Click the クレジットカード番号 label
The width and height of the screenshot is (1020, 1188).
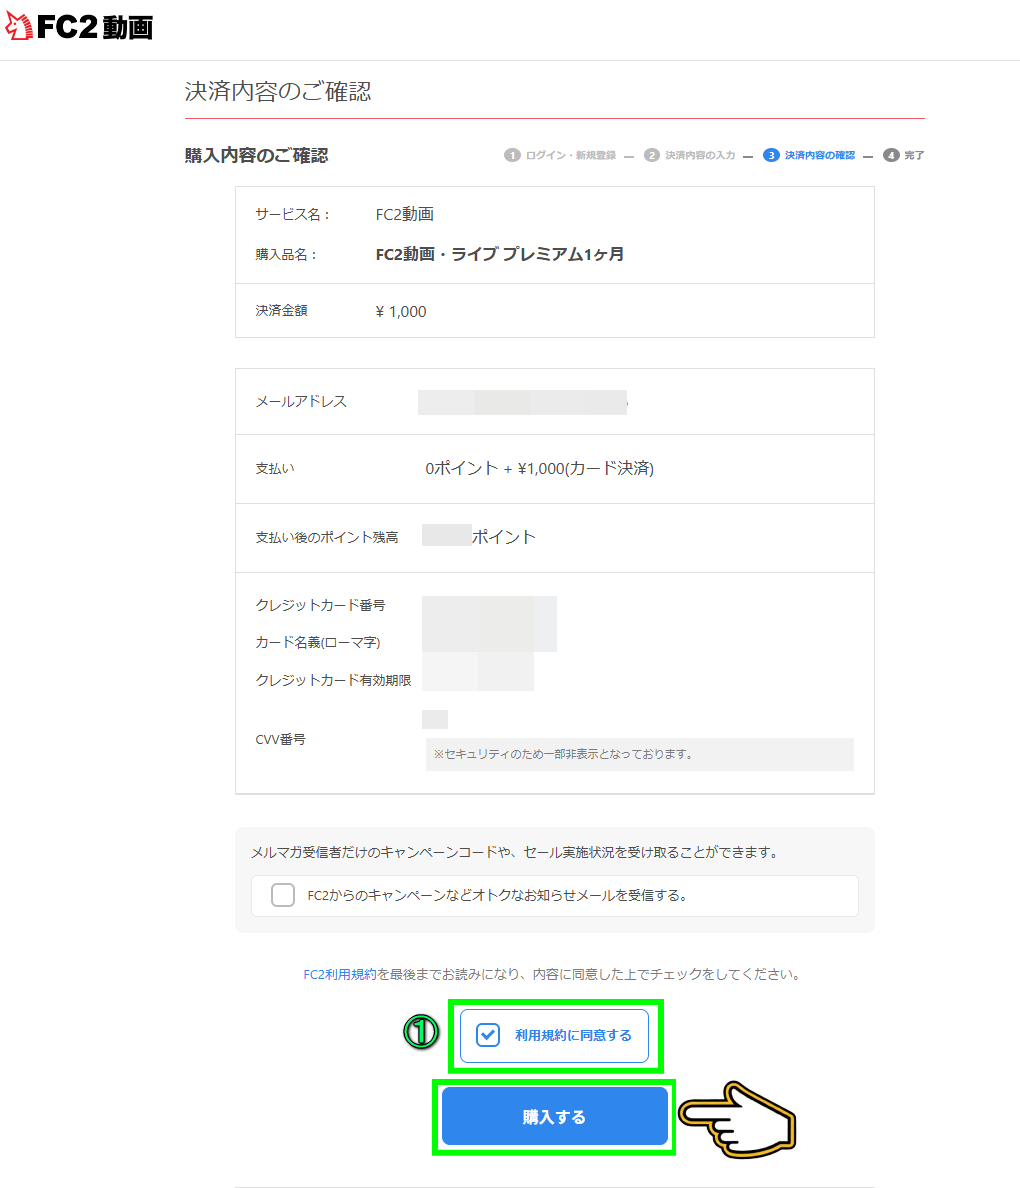click(321, 605)
